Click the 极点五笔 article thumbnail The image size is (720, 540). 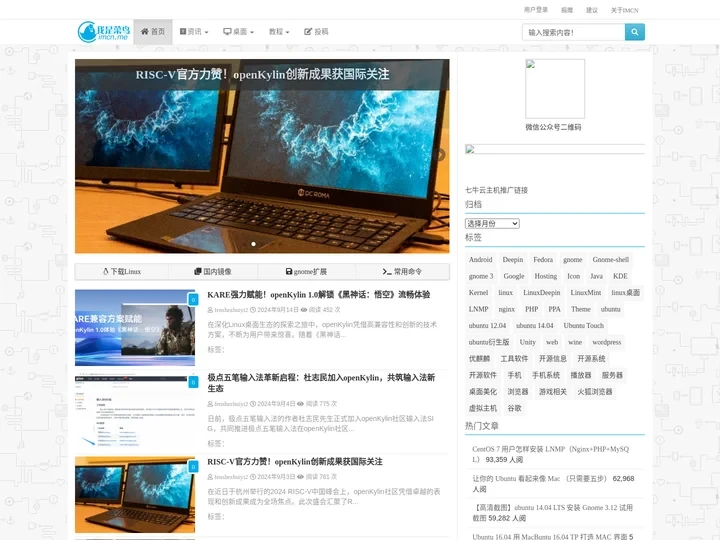(x=135, y=411)
